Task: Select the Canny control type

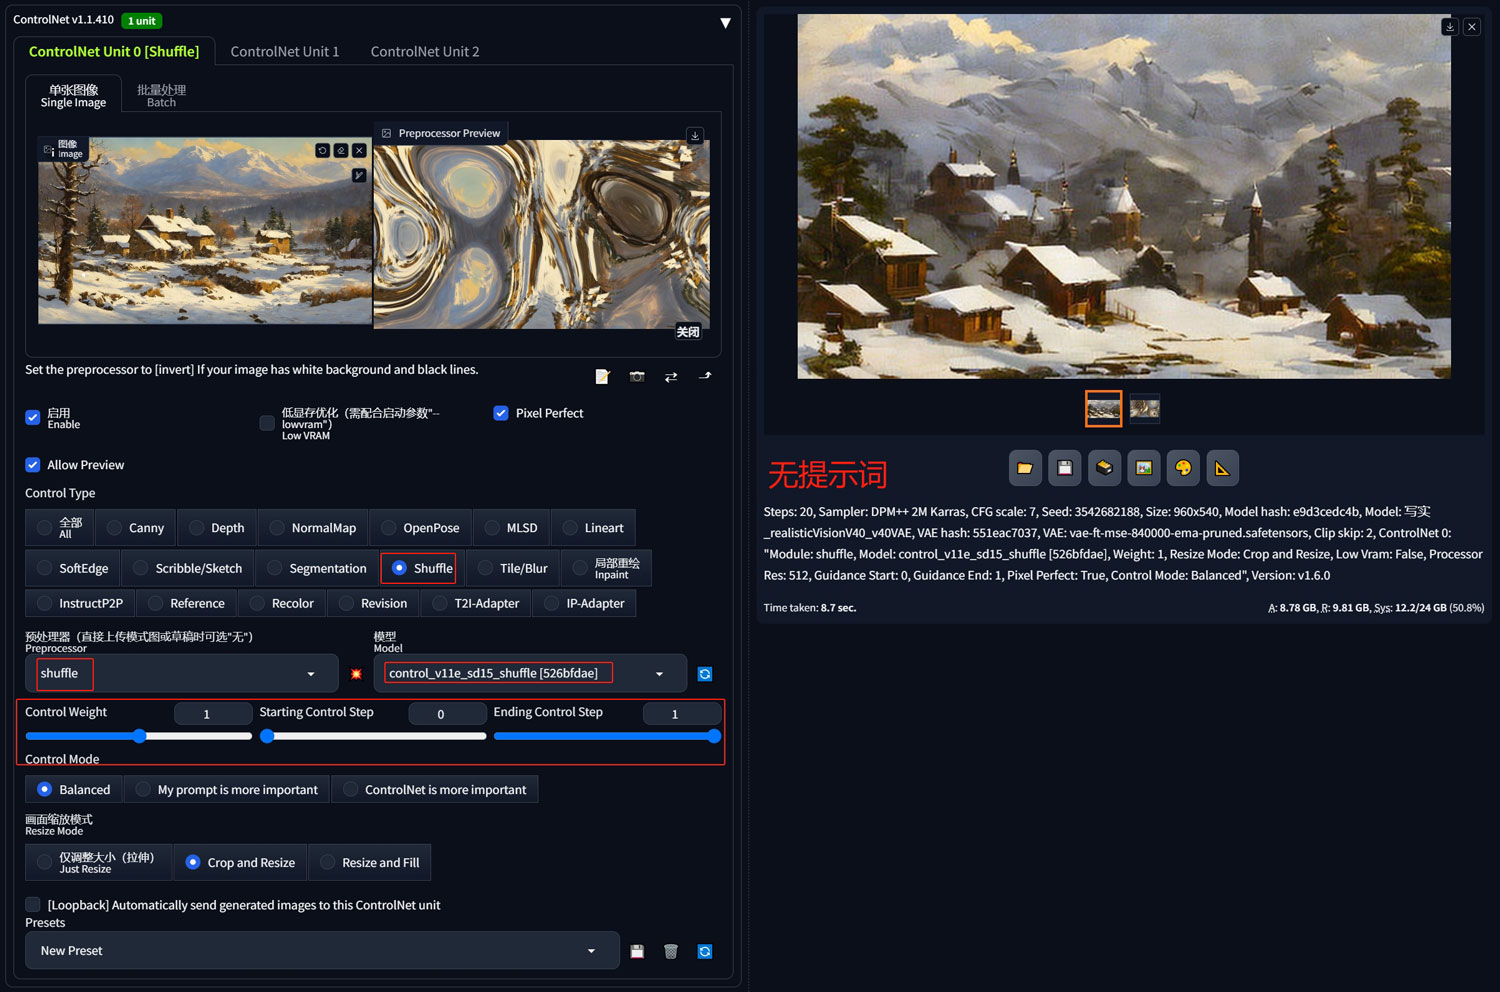Action: pos(135,528)
